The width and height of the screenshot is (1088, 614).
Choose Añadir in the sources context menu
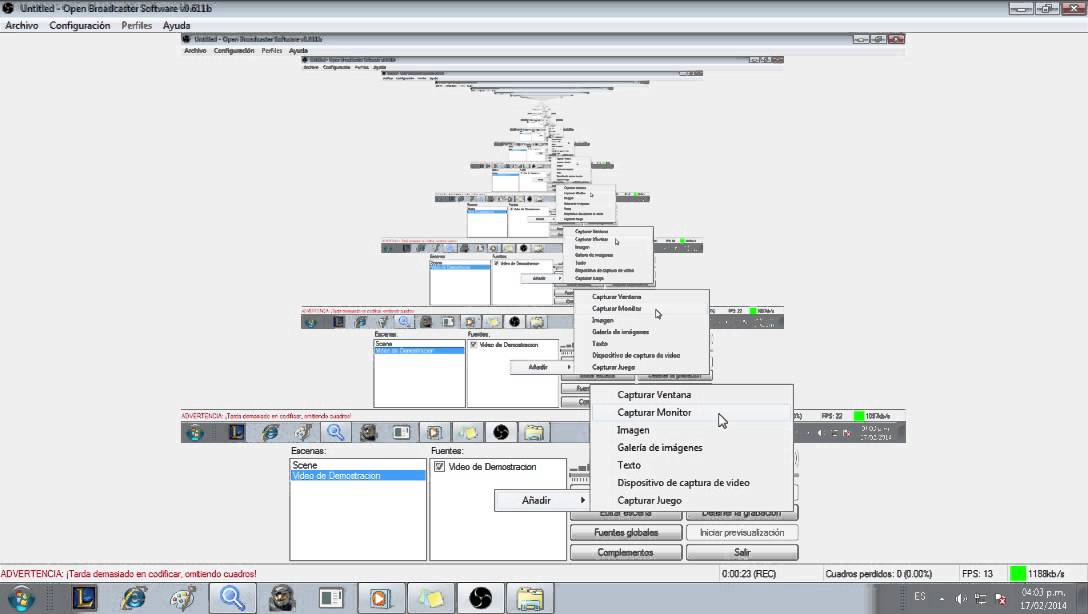point(542,500)
